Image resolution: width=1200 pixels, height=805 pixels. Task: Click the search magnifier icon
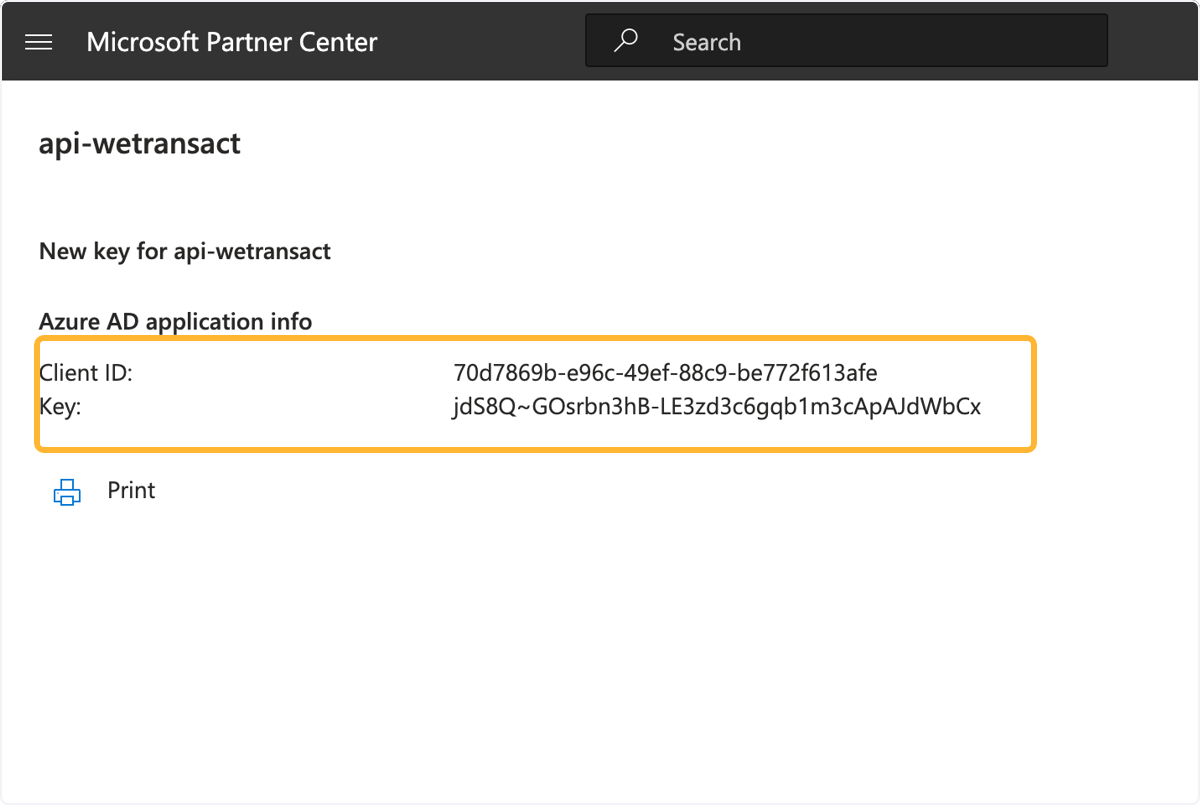tap(626, 41)
